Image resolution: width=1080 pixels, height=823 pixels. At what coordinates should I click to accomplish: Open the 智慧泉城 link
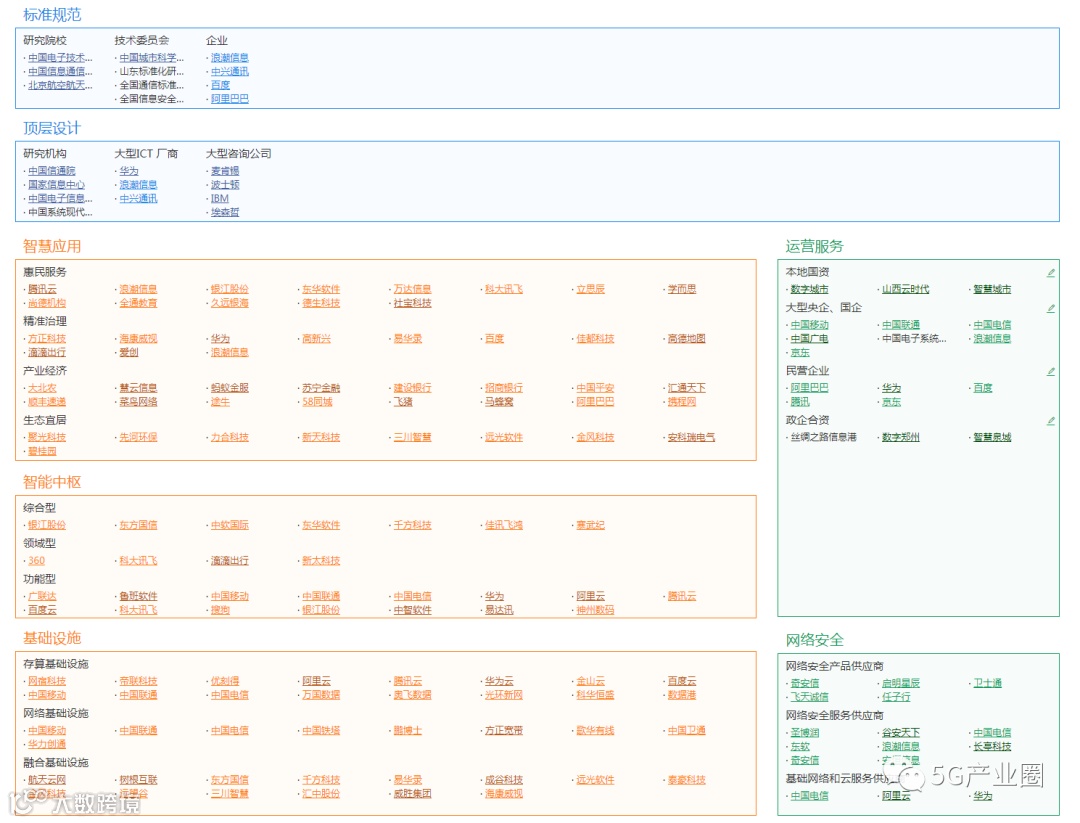tap(992, 437)
